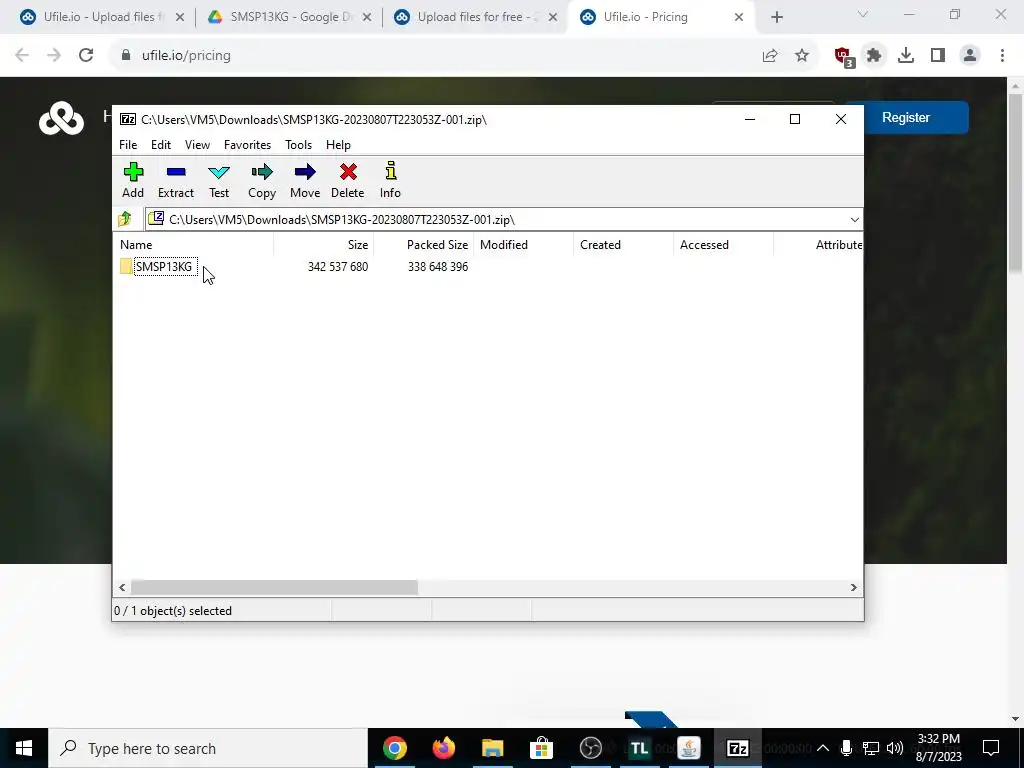Click the 7-Zip horizontal scrollbar thumb
Image resolution: width=1024 pixels, height=768 pixels.
point(274,588)
